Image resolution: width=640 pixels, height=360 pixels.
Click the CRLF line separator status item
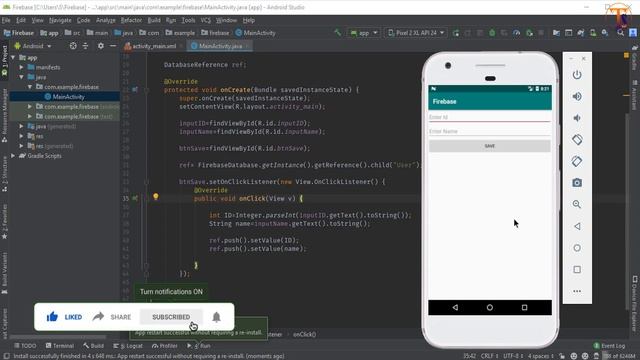pyautogui.click(x=489, y=356)
